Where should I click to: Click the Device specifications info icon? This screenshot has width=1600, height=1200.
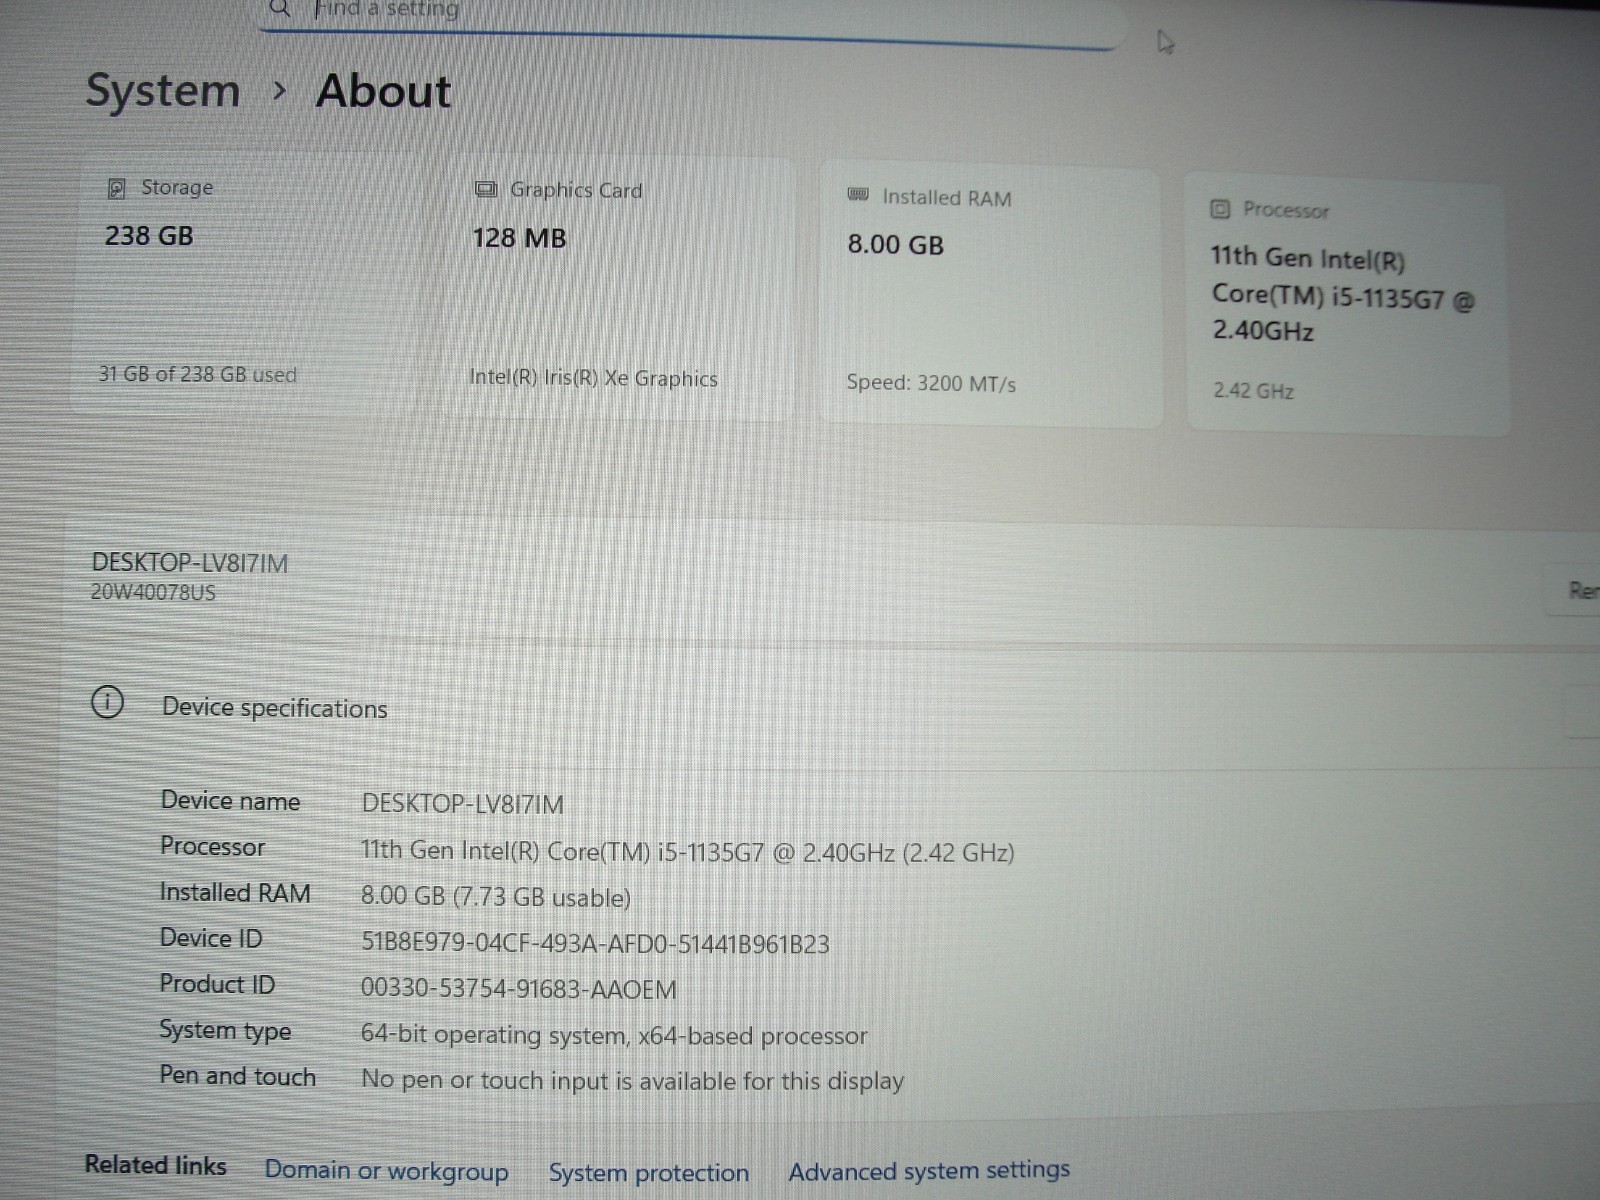click(x=107, y=703)
